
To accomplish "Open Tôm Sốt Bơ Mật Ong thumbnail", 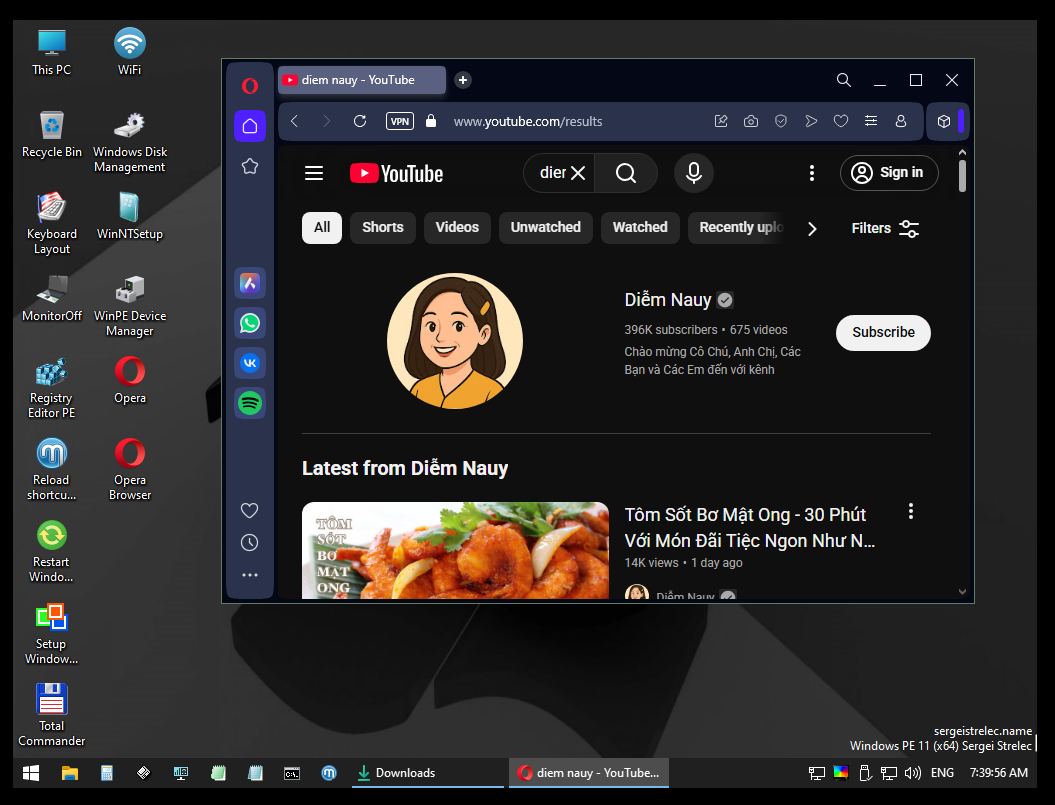I will click(x=456, y=551).
